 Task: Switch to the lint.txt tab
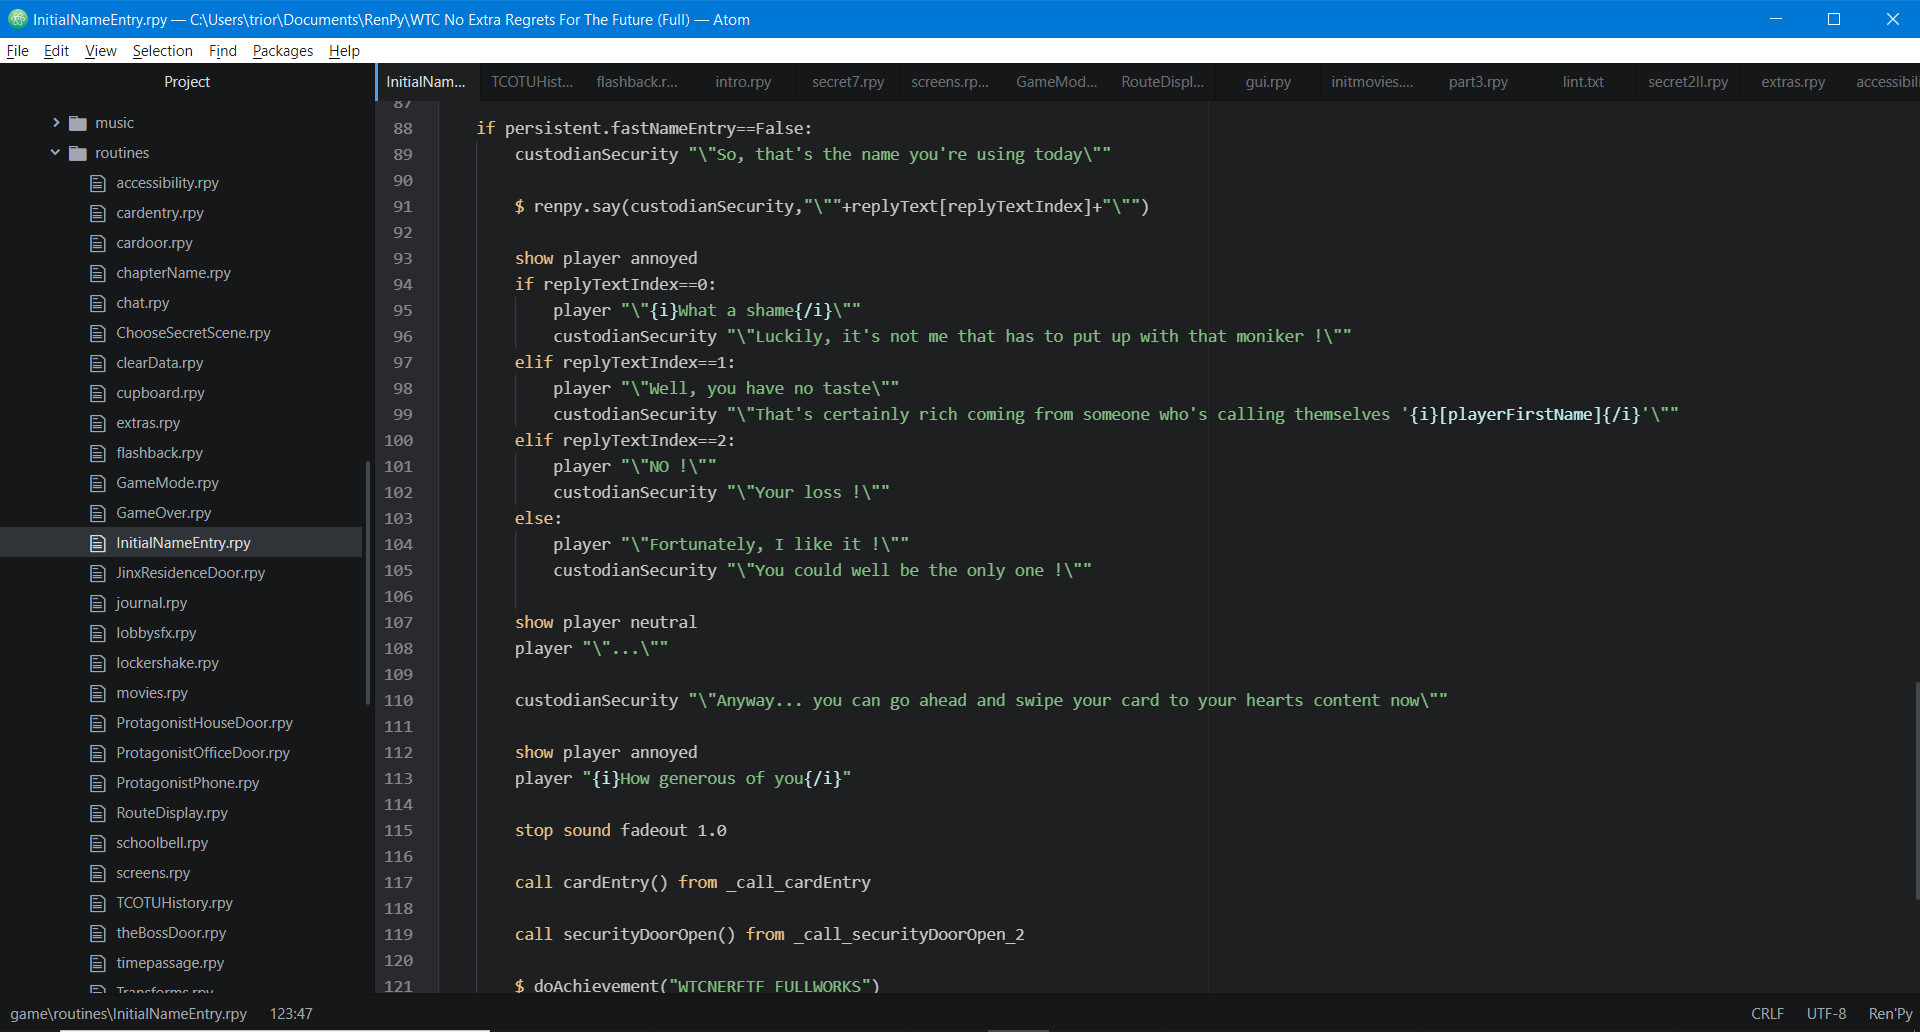tap(1582, 82)
